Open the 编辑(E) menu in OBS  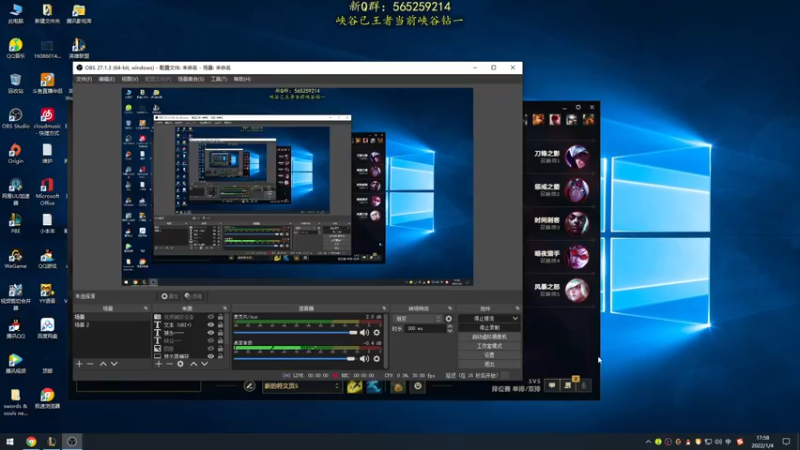[x=106, y=79]
